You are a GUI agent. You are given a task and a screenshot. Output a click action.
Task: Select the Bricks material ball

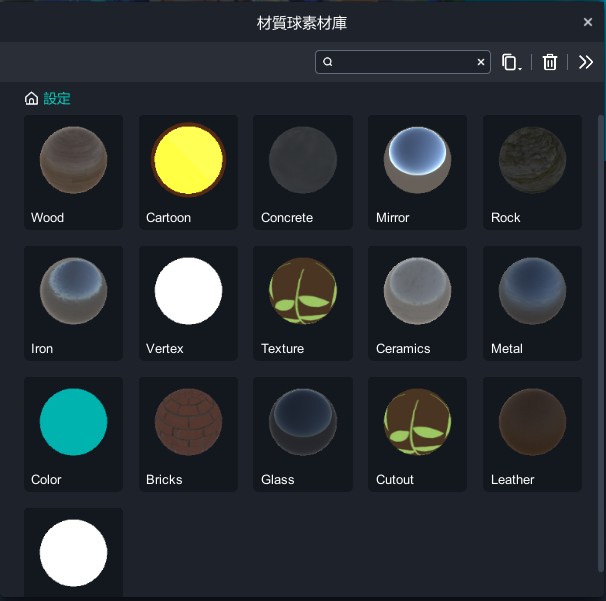point(188,421)
